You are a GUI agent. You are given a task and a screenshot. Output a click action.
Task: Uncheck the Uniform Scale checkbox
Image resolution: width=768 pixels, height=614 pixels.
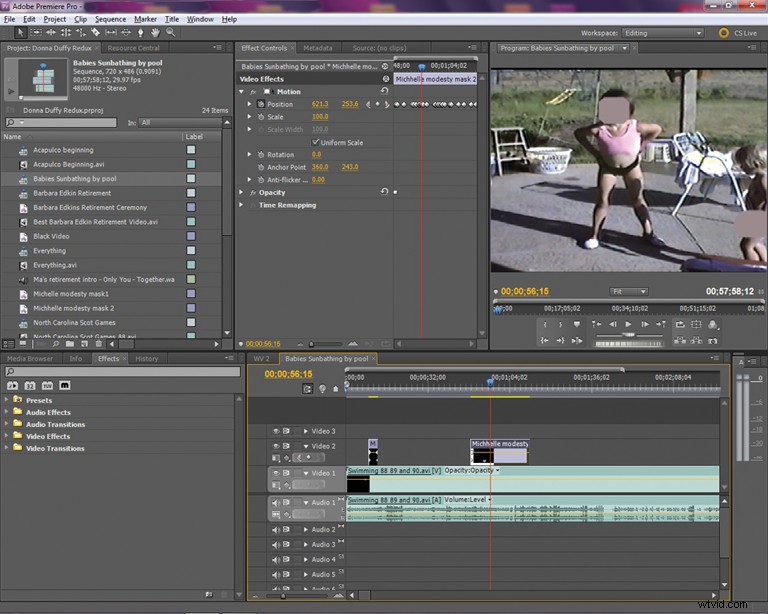pos(315,142)
